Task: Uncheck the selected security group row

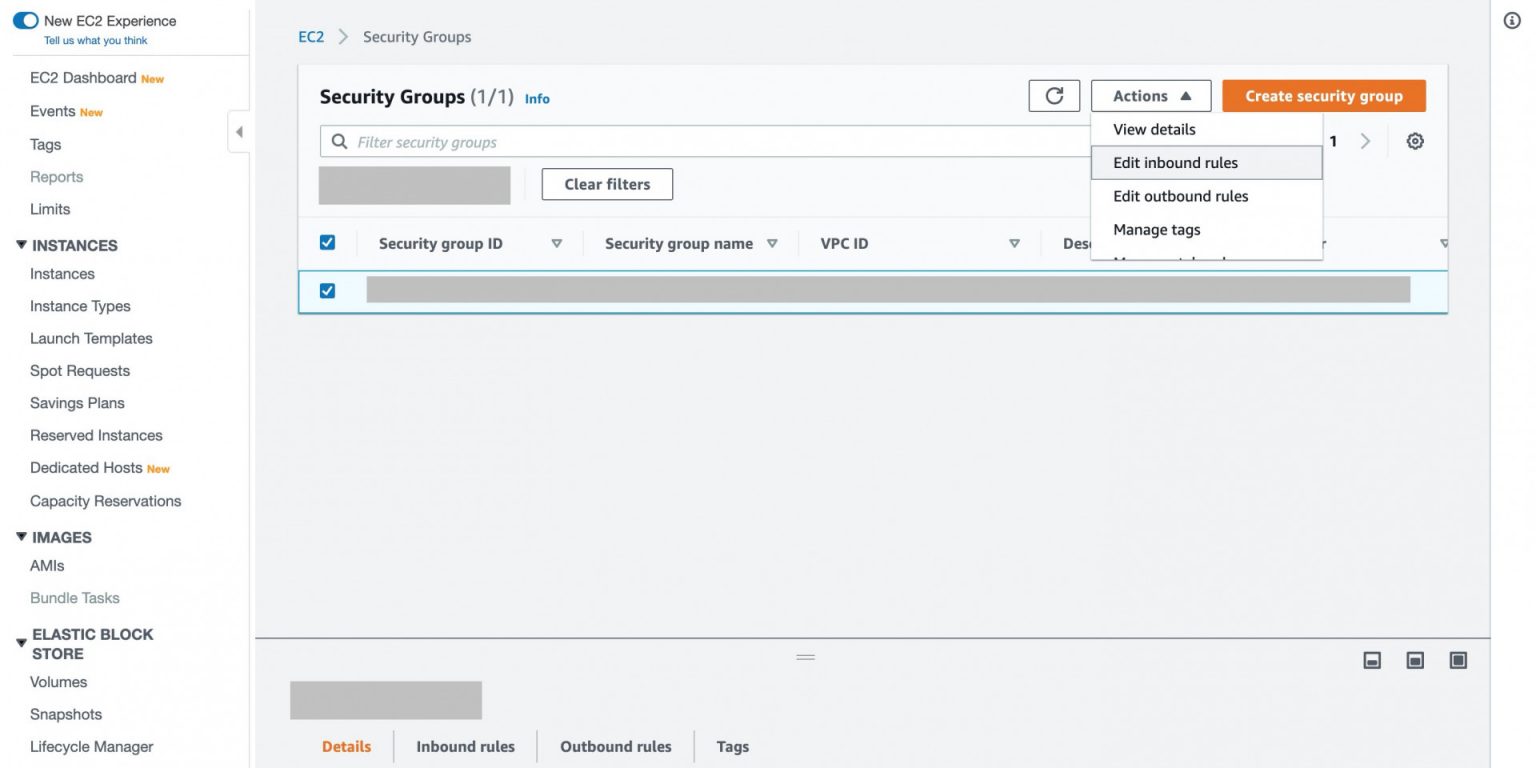Action: (327, 291)
